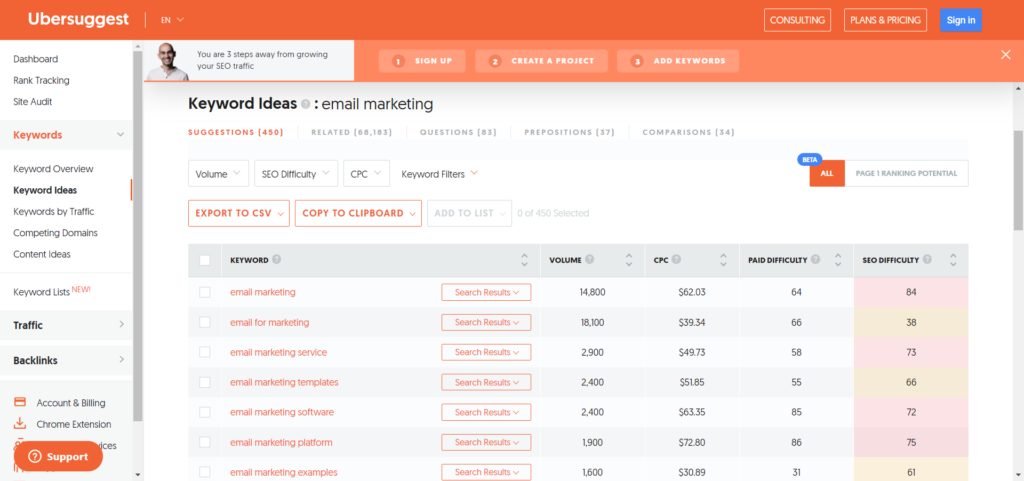The width and height of the screenshot is (1024, 481).
Task: Check the box for 'email marketing platform'
Action: click(x=205, y=442)
